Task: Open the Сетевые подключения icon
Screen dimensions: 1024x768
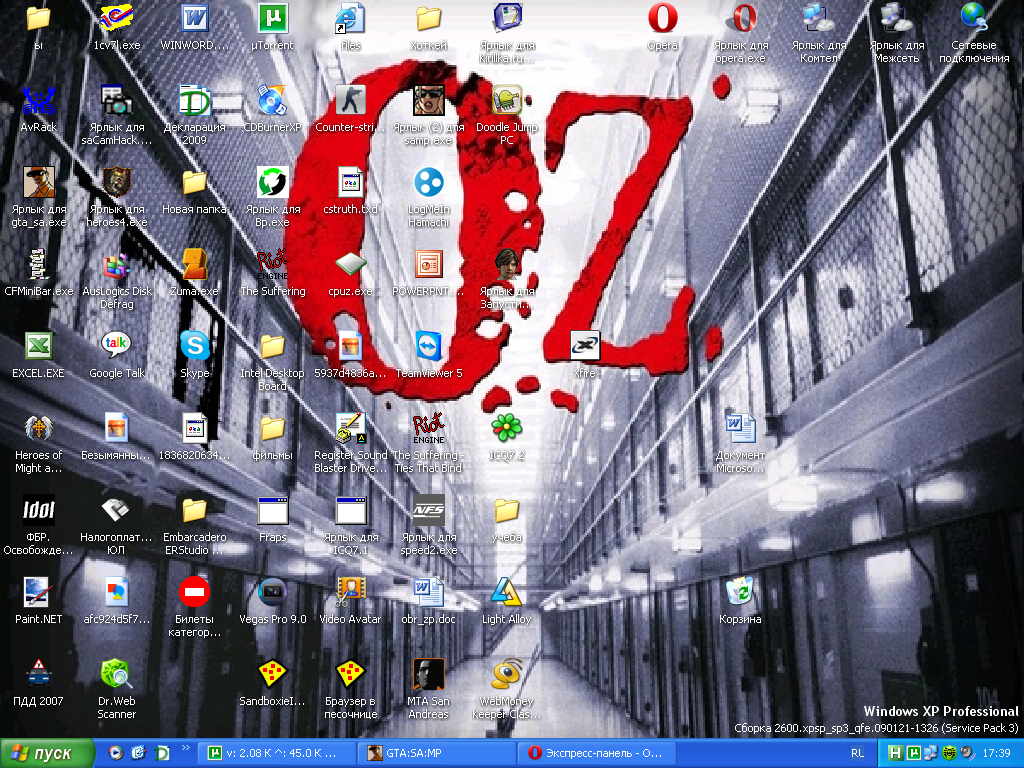Action: click(x=974, y=33)
